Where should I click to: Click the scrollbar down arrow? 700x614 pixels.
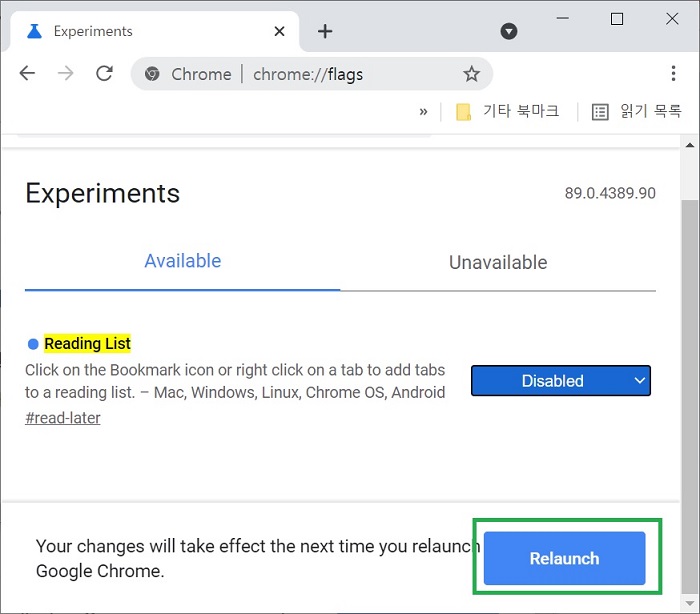690,604
